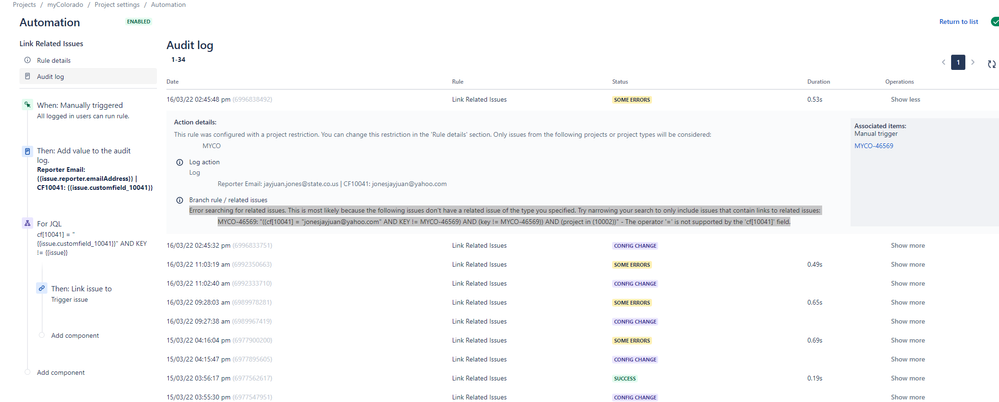Show more for 15/03/22 03:56:17 pm entry
This screenshot has height=402, width=999.
(907, 378)
